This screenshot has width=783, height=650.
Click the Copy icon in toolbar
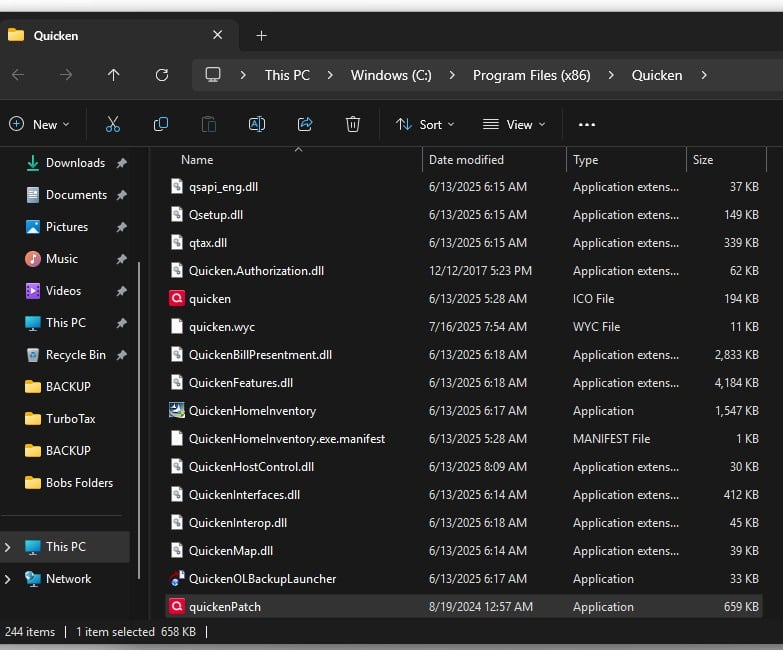(x=161, y=124)
